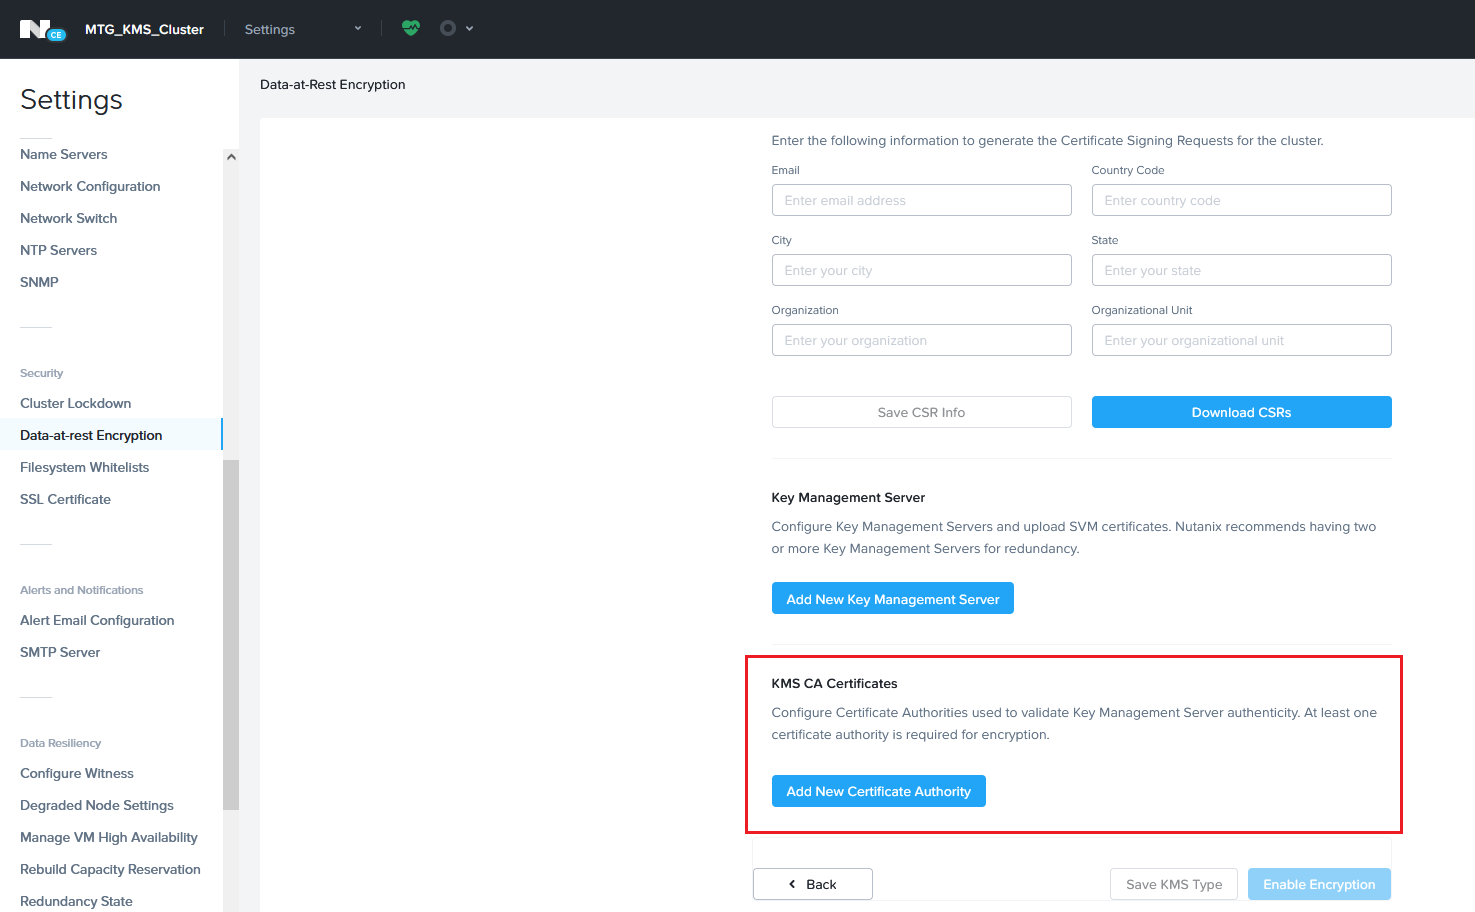Click Add New Certificate Authority
The height and width of the screenshot is (912, 1475).
pos(878,791)
